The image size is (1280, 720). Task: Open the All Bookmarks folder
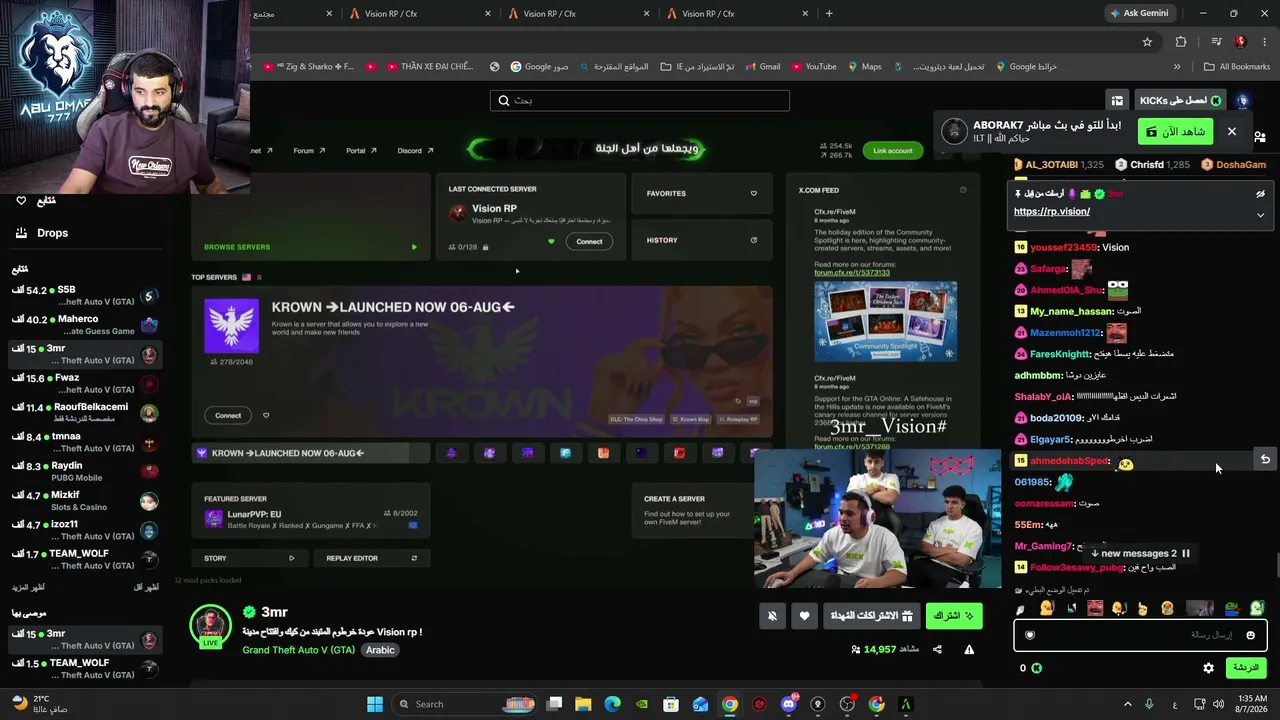point(1237,67)
